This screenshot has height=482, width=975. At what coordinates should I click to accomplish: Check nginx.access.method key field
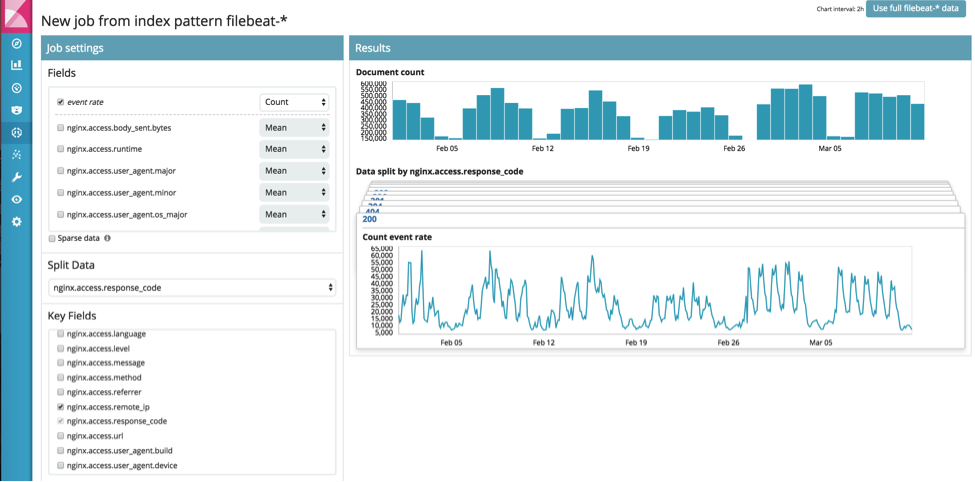pyautogui.click(x=60, y=378)
